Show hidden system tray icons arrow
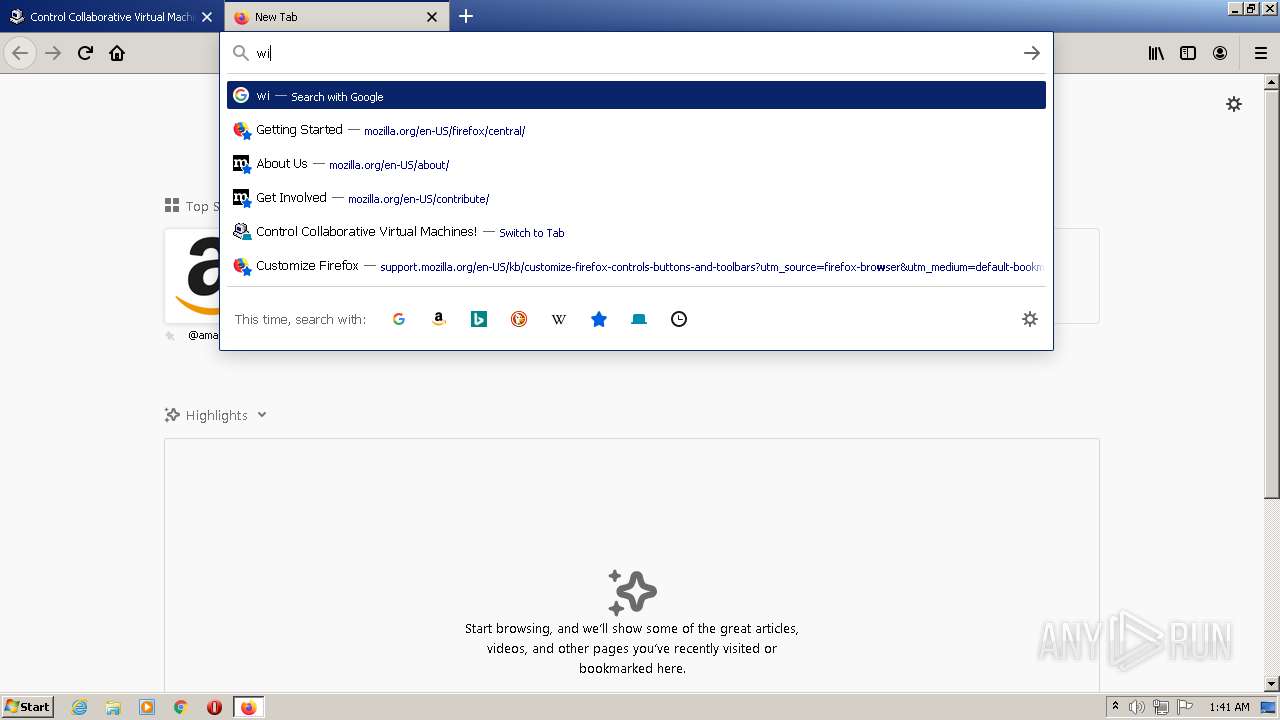 [x=1115, y=707]
